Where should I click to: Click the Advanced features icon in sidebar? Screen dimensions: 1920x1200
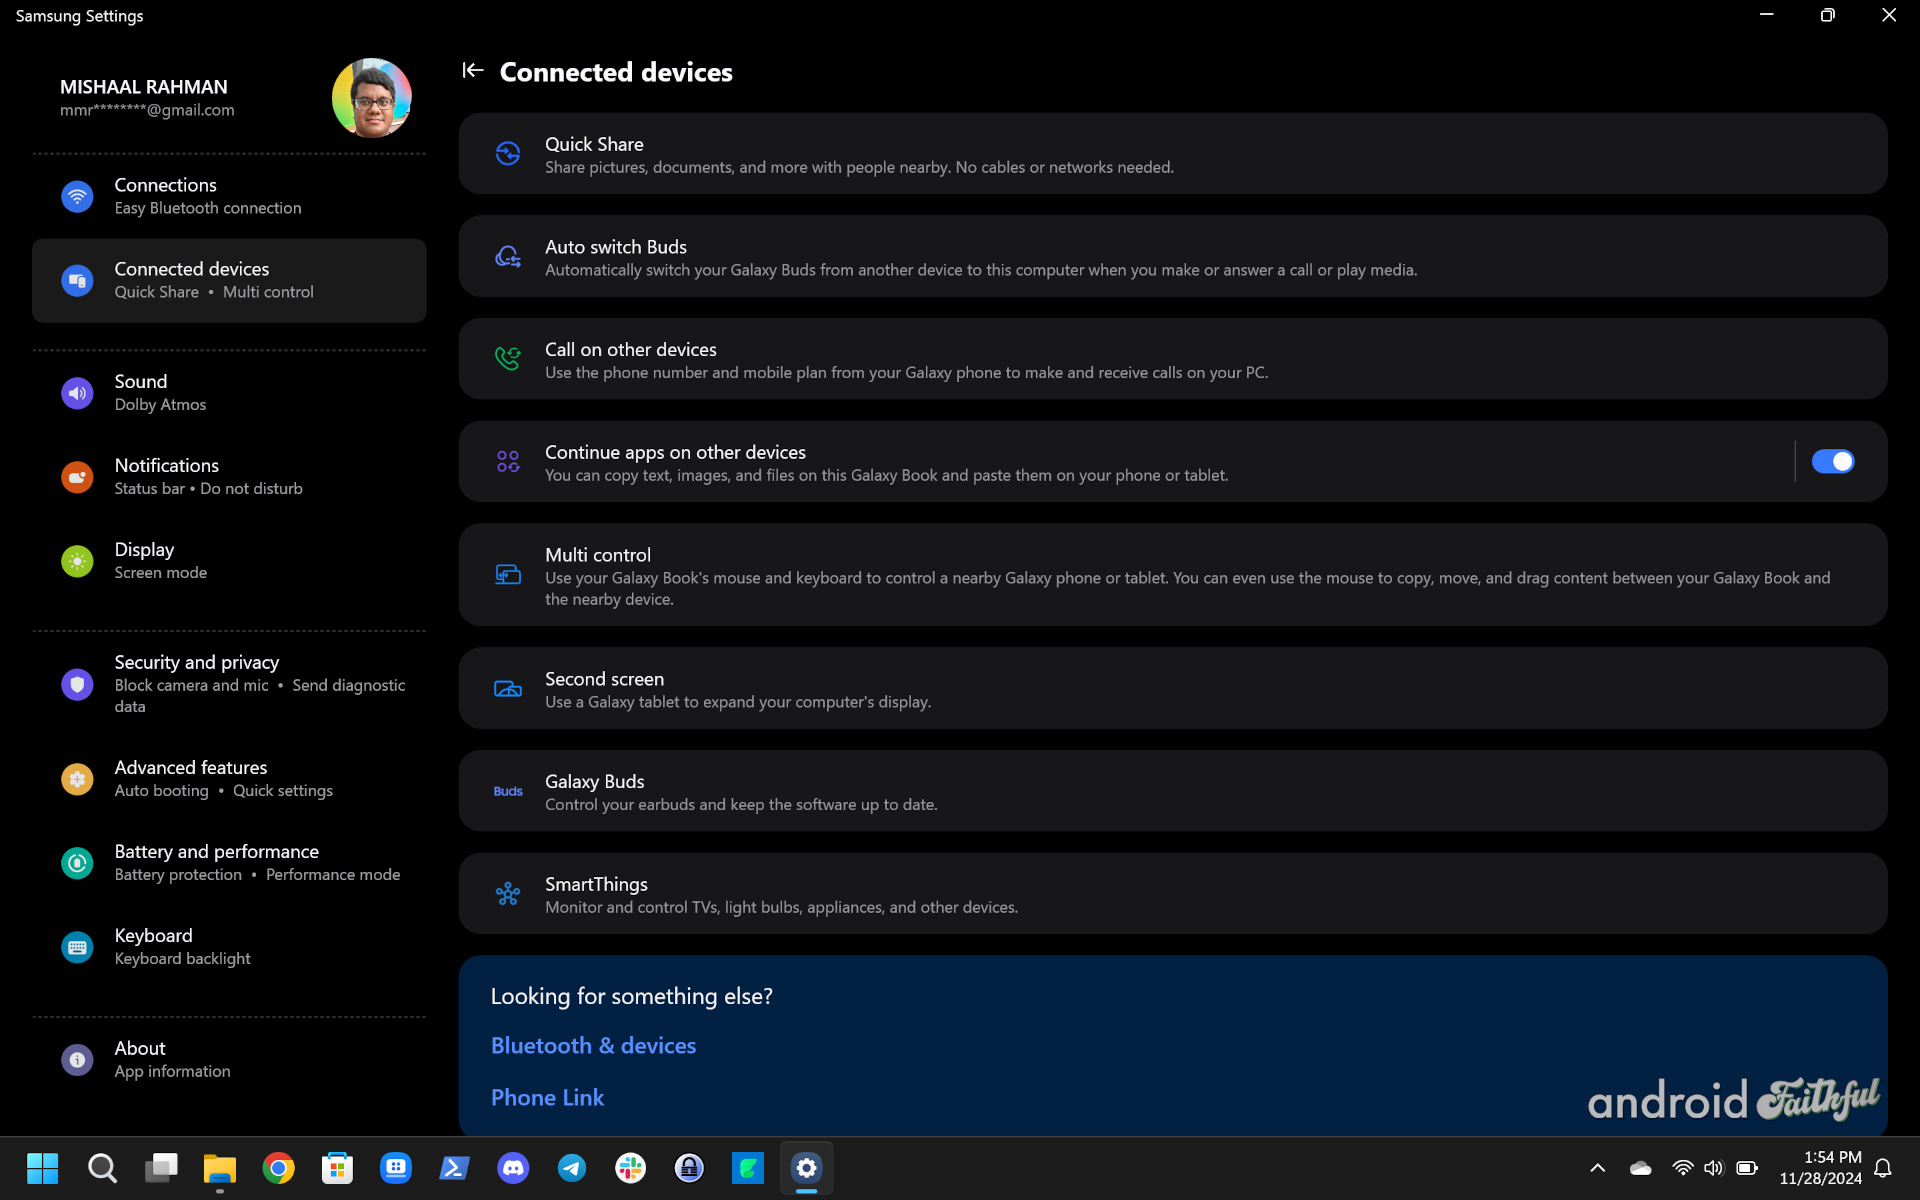point(77,779)
